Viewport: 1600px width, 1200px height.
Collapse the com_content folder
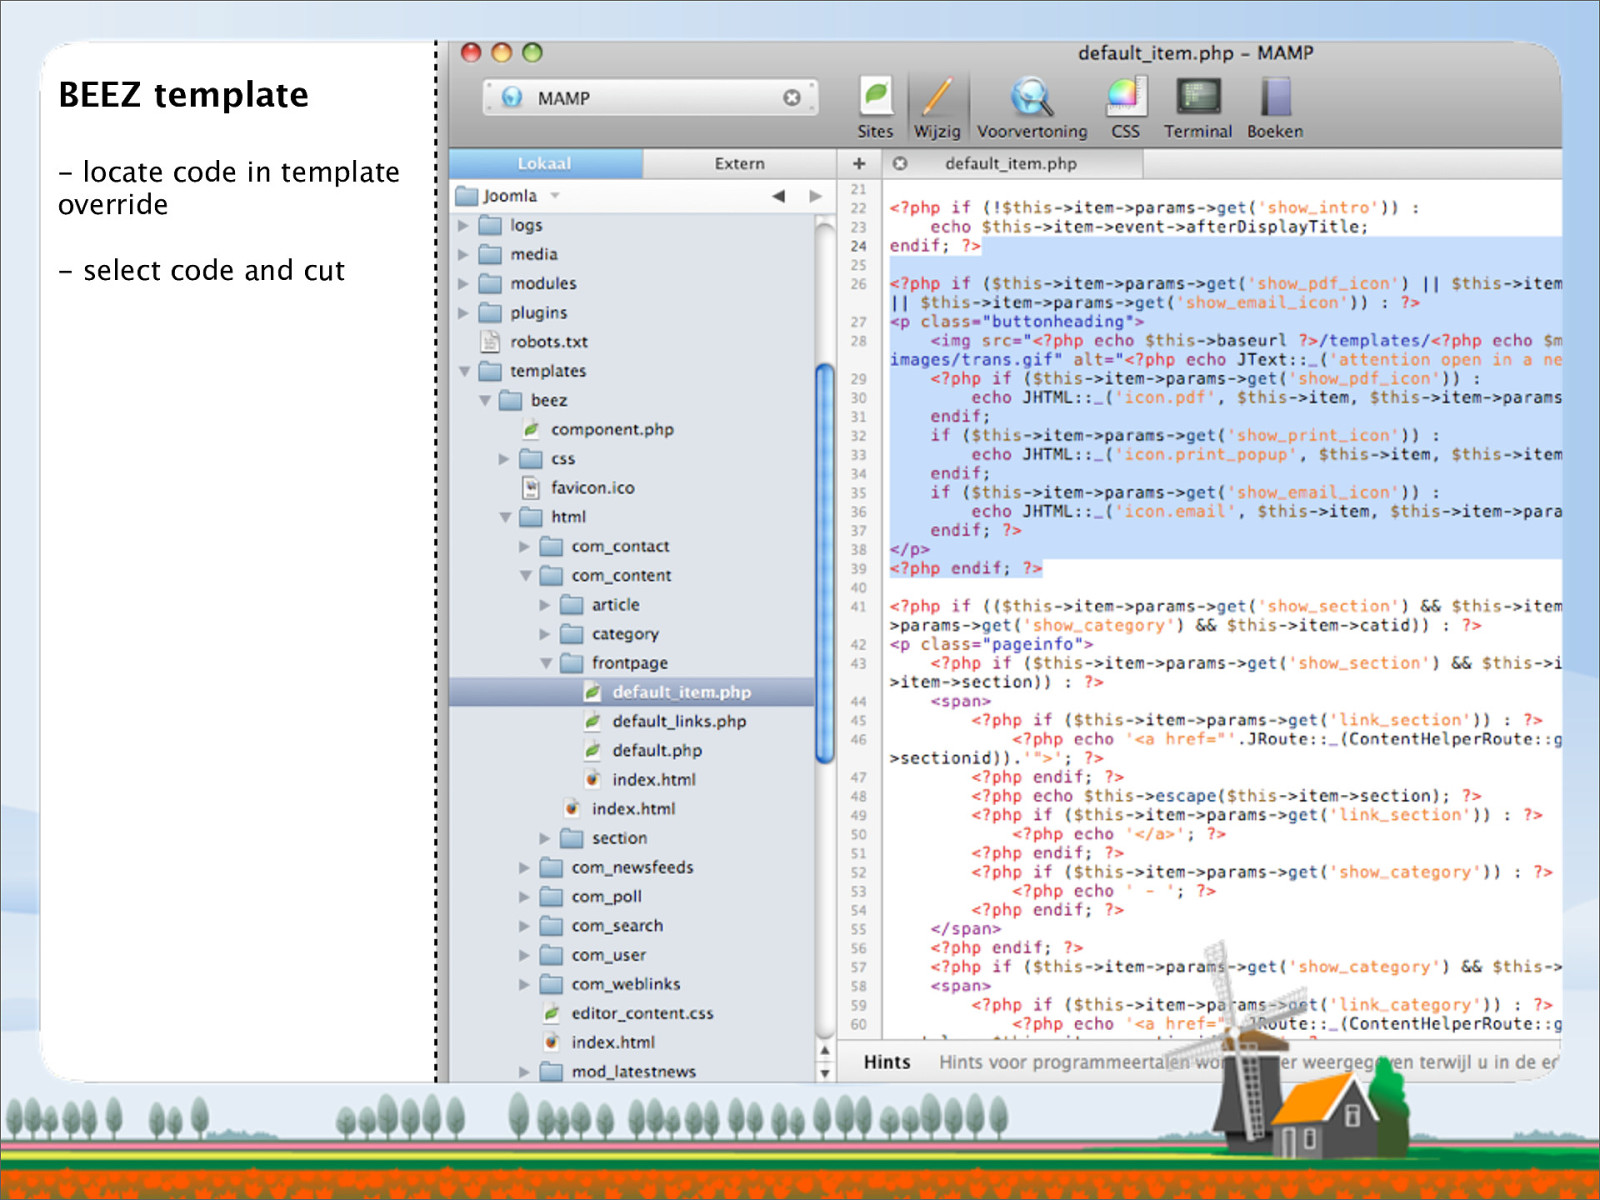tap(526, 576)
